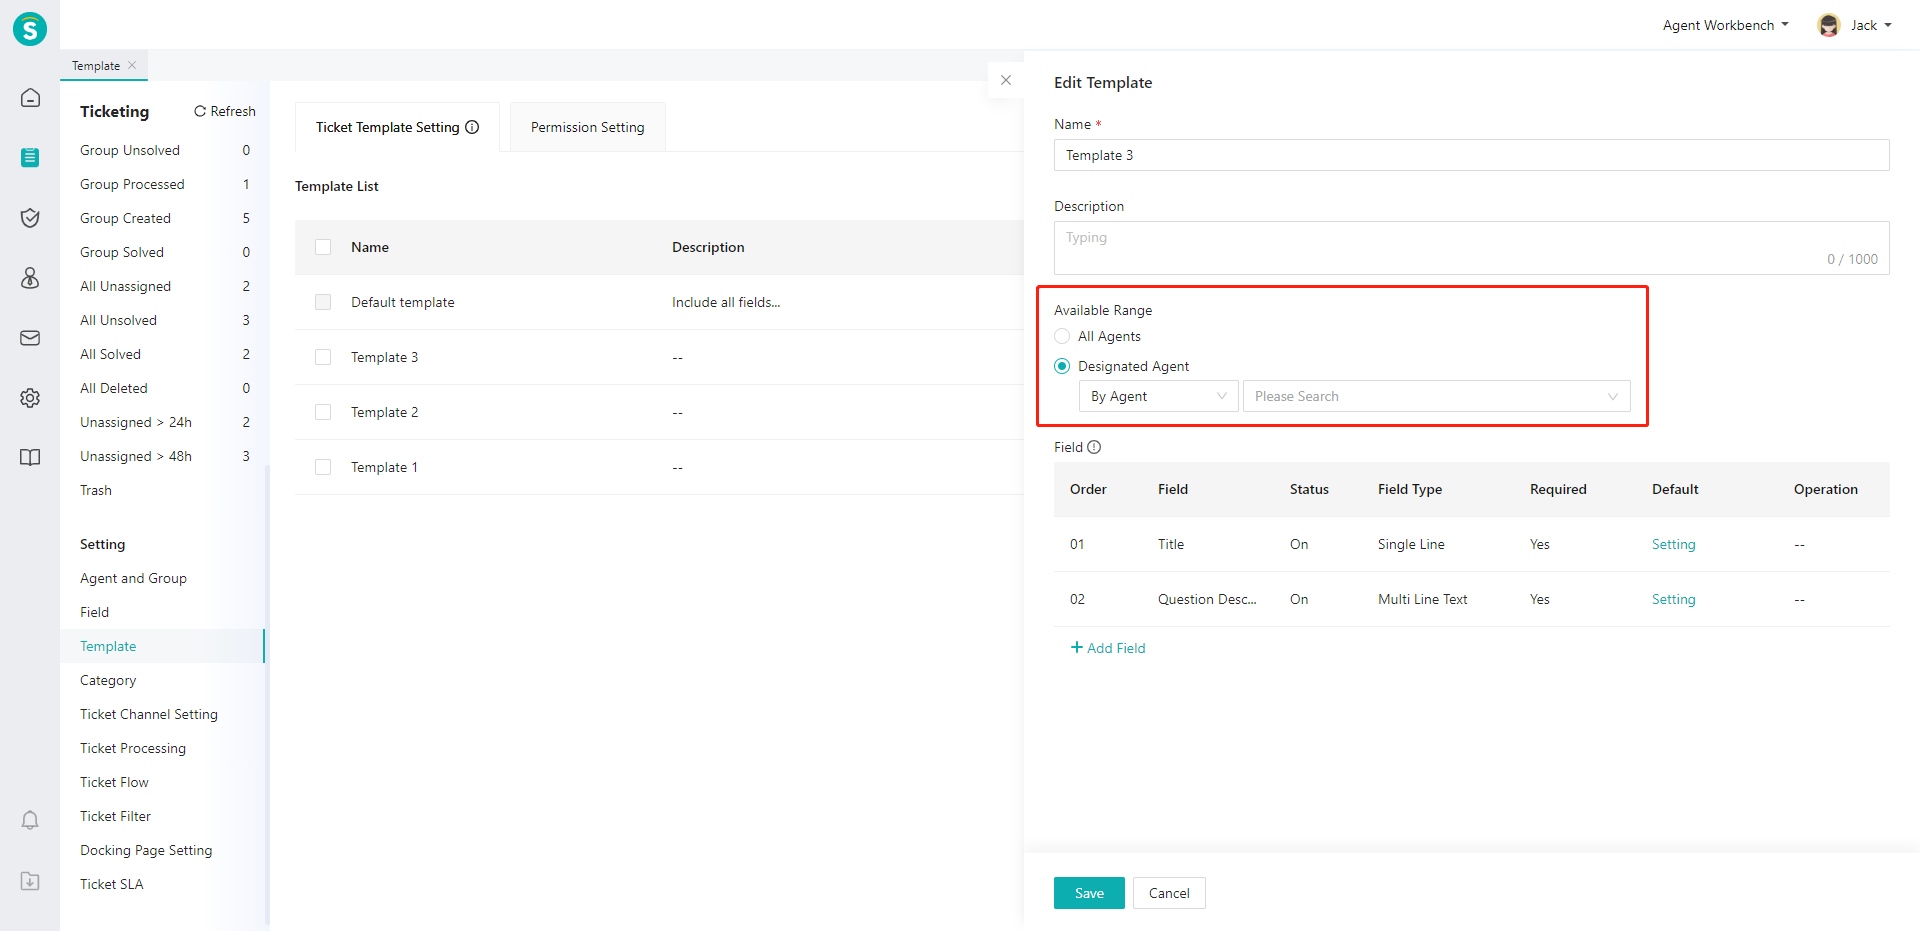Screen dimensions: 1920x931
Task: Select the All Agents radio button
Action: 1062,336
